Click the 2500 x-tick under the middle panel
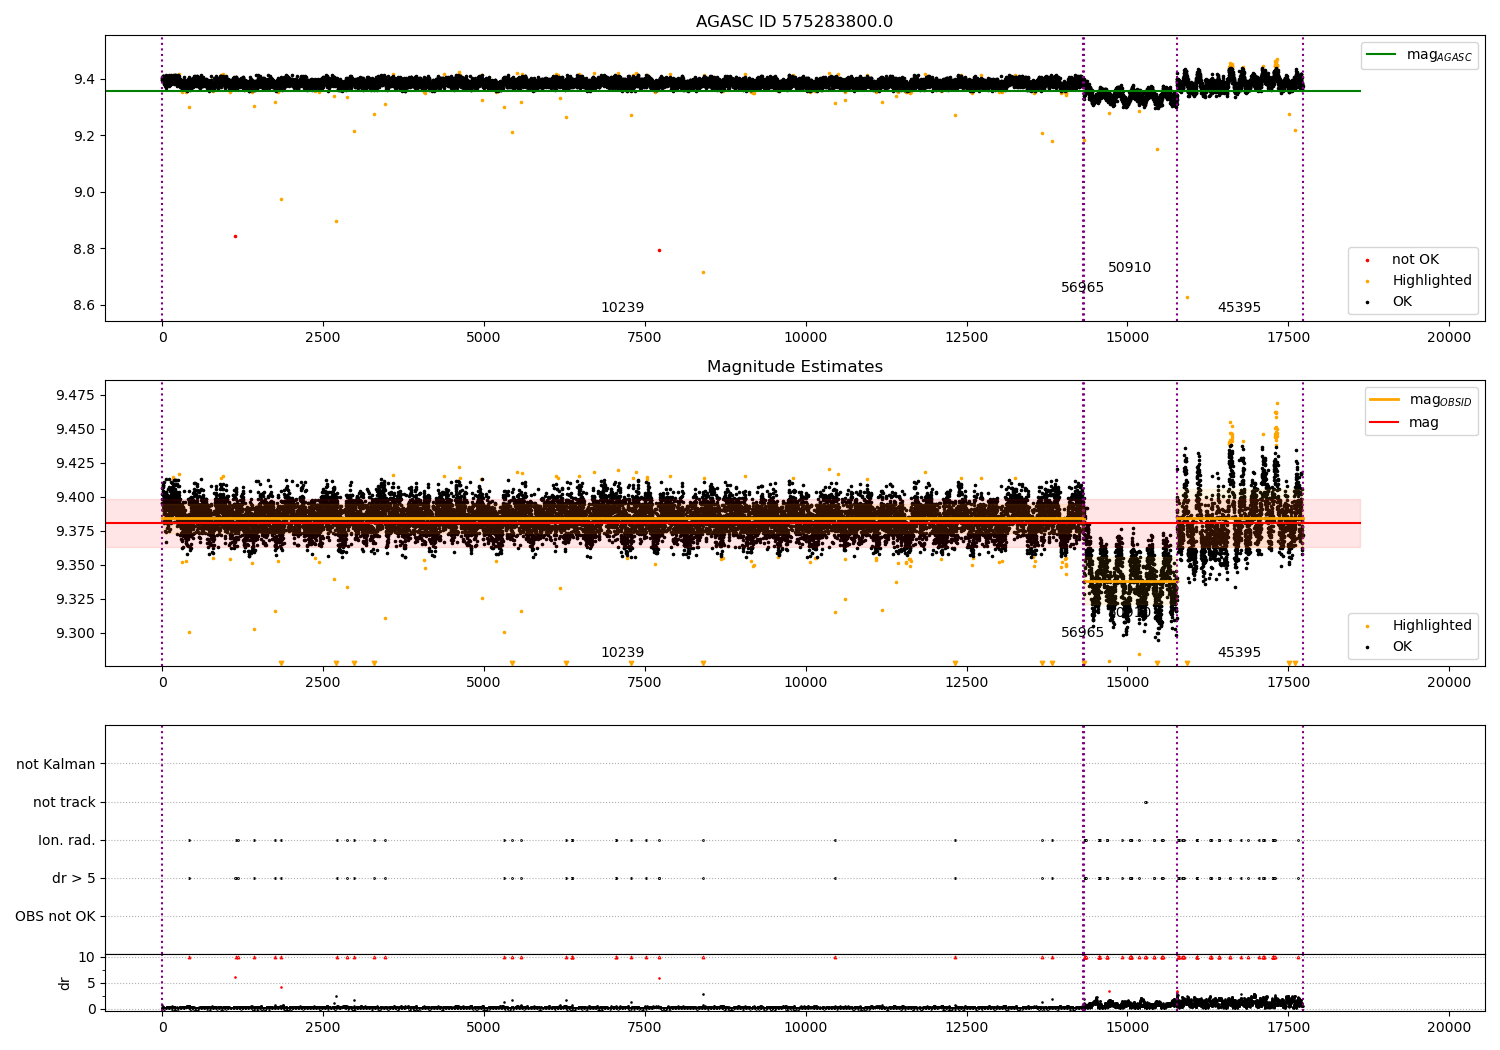1500x1050 pixels. click(x=322, y=683)
